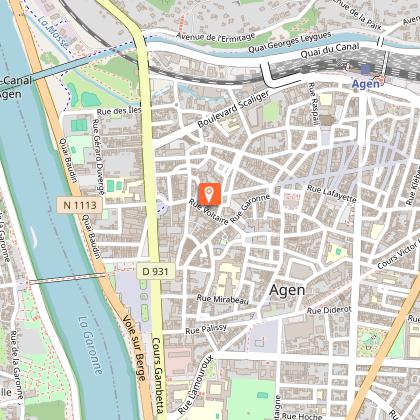This screenshot has width=420, height=420.
Task: Click the blue Agen train station icon
Action: pyautogui.click(x=366, y=70)
